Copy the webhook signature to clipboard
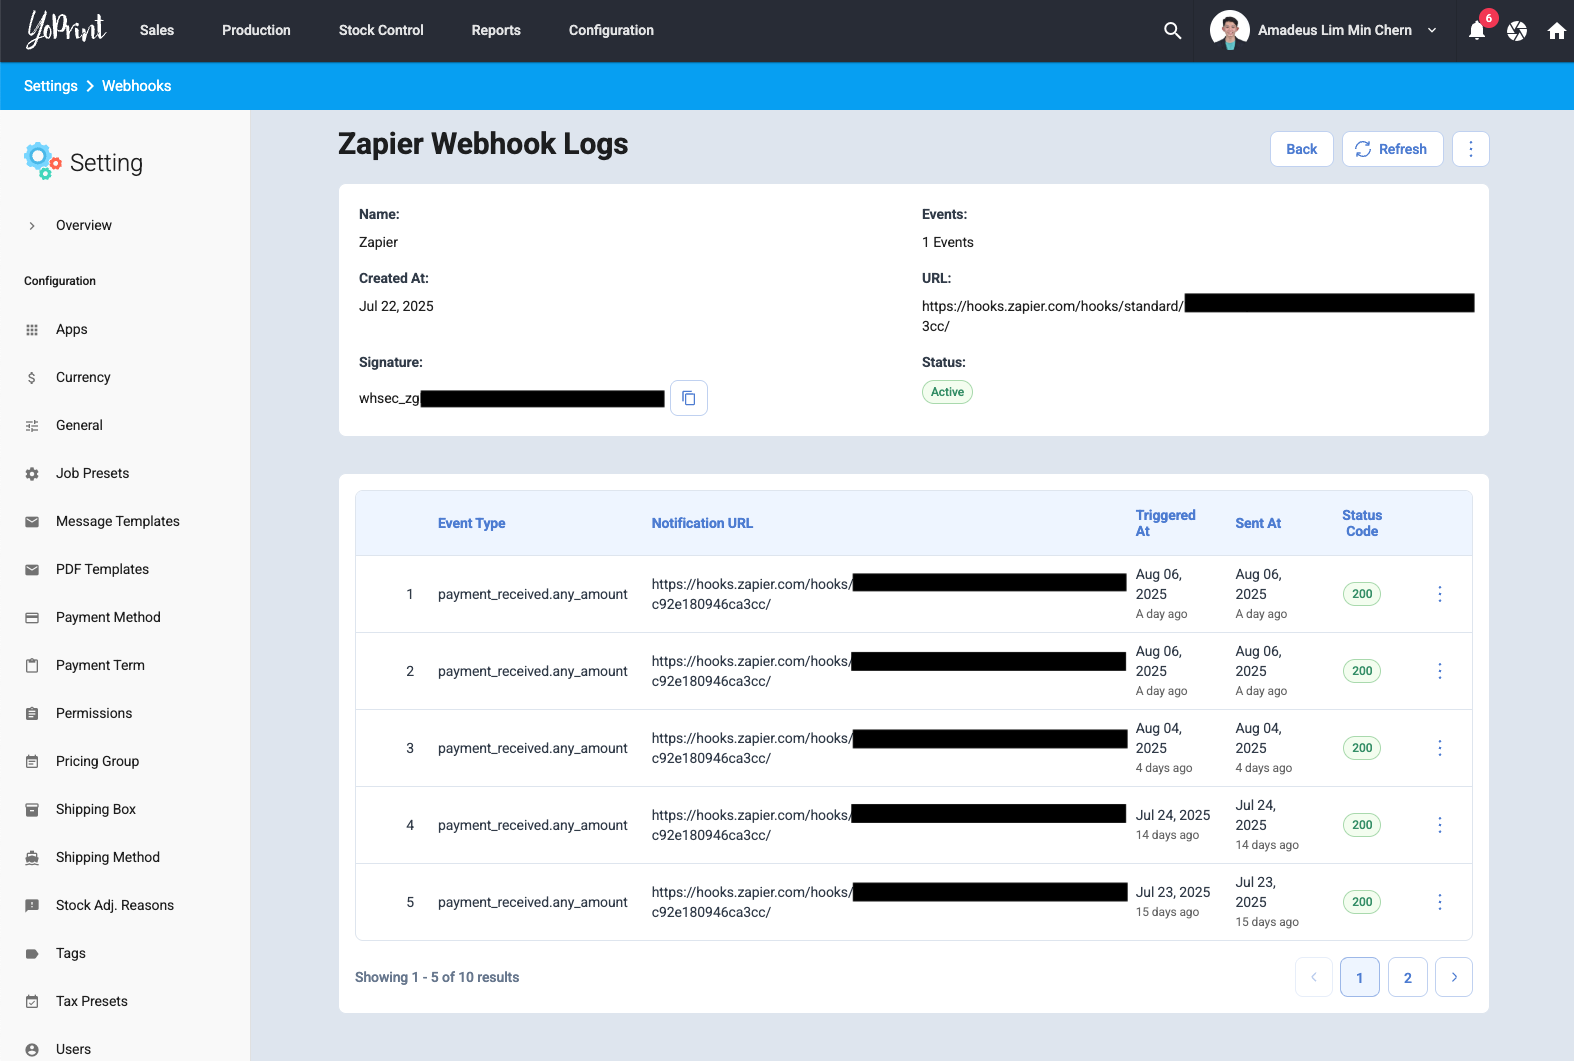This screenshot has height=1061, width=1574. [688, 398]
